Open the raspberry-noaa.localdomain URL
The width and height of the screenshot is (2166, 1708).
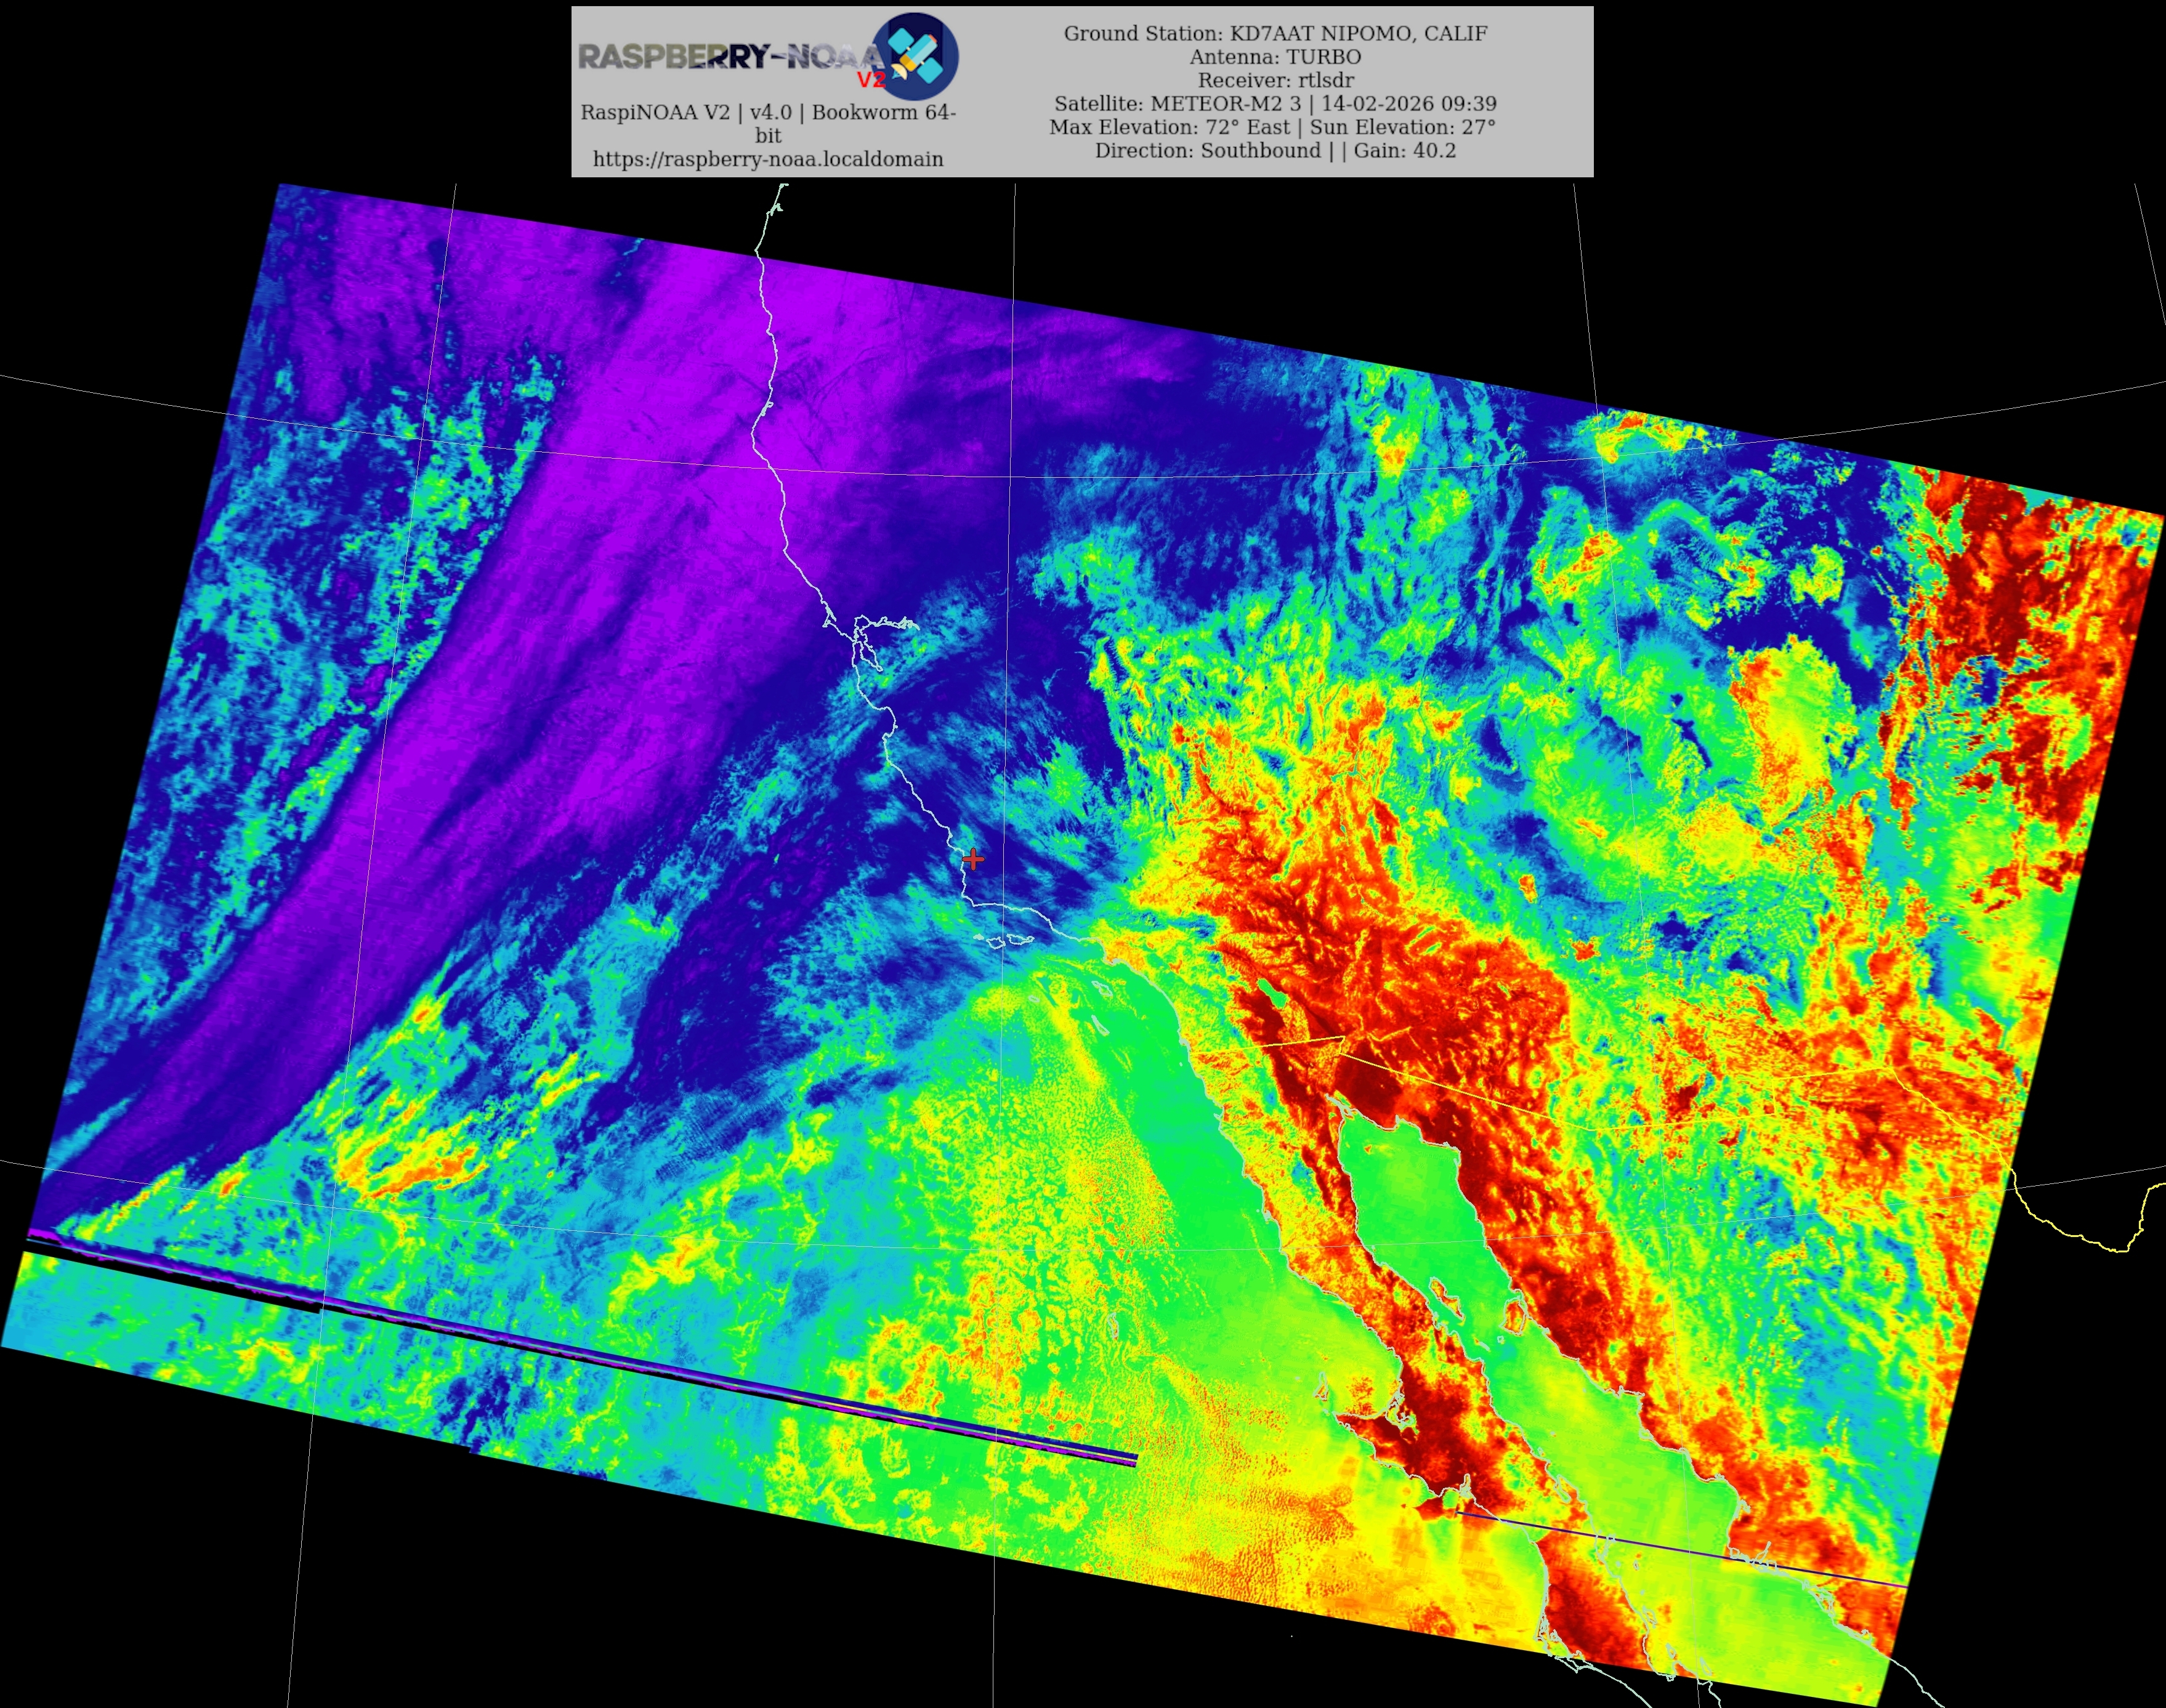click(x=768, y=159)
